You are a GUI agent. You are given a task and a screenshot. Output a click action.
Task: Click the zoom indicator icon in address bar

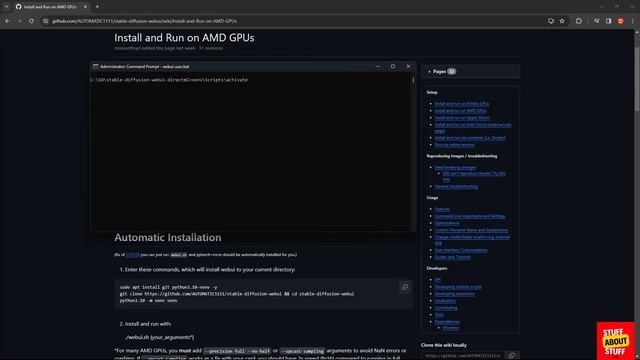tap(551, 21)
